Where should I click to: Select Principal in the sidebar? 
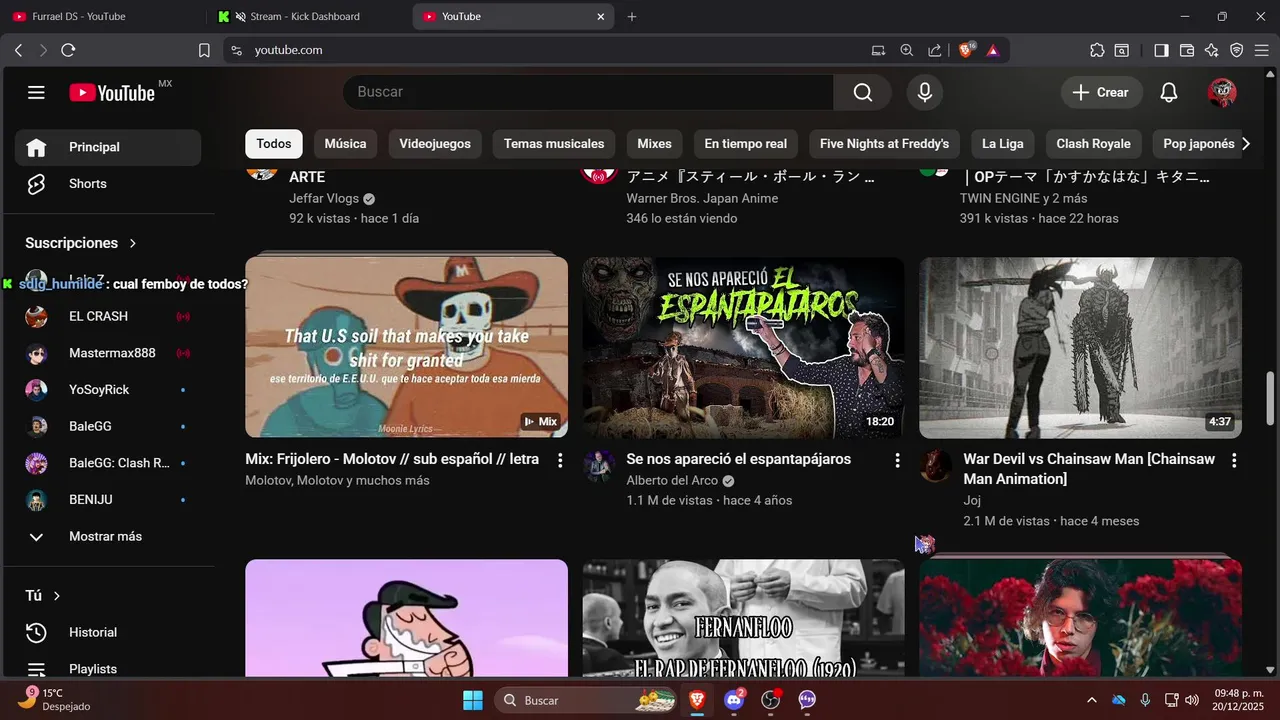(x=108, y=147)
